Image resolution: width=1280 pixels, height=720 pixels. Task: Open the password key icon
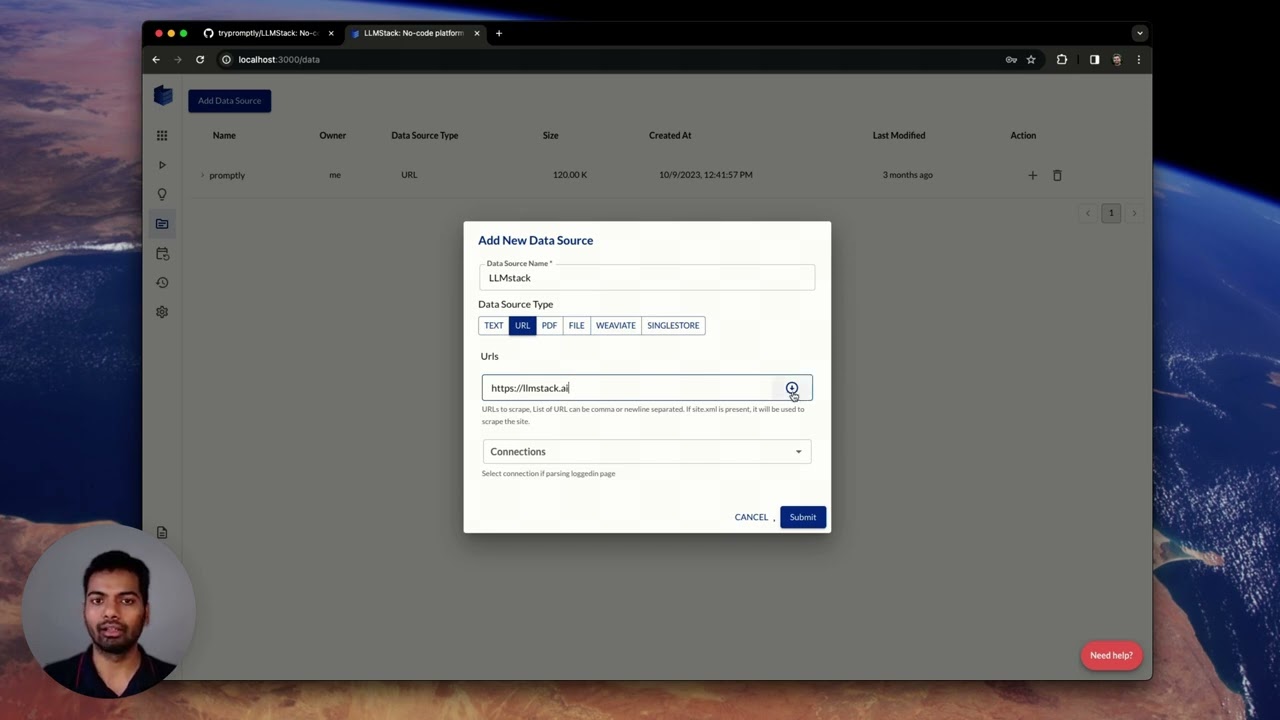coord(1011,60)
